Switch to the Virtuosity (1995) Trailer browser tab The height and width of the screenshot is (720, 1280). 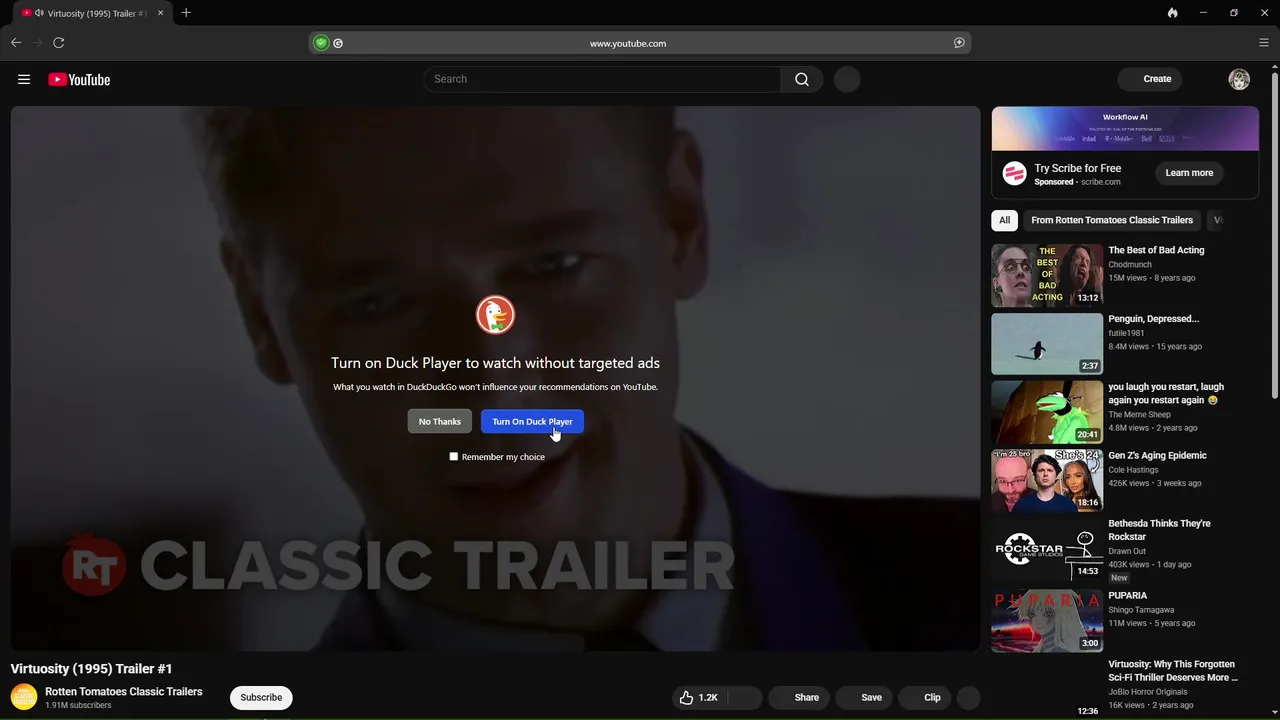(x=93, y=13)
